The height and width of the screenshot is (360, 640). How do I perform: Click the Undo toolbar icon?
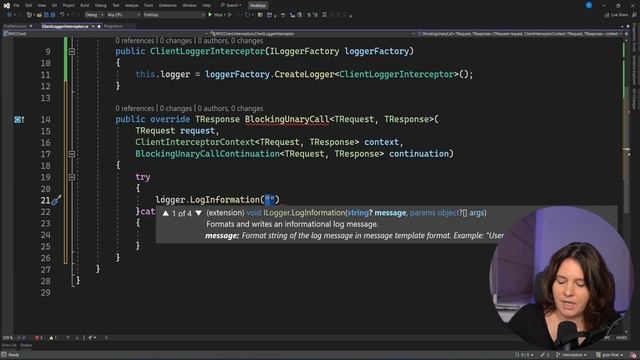[x=62, y=15]
